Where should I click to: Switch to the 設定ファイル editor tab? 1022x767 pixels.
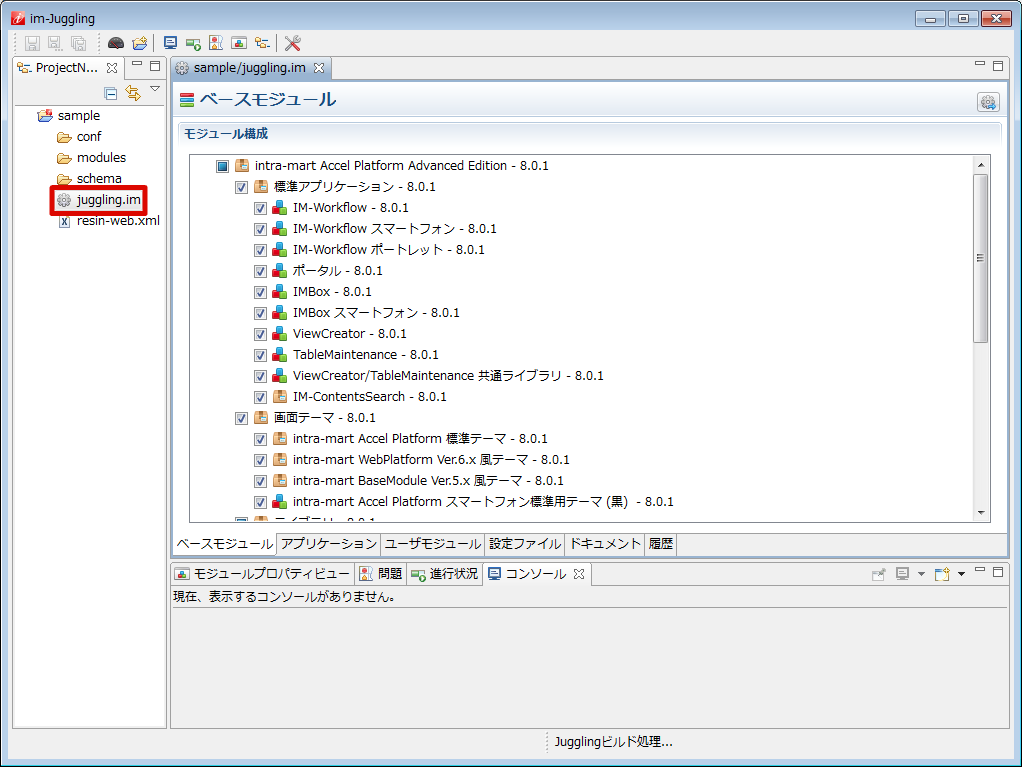tap(525, 544)
